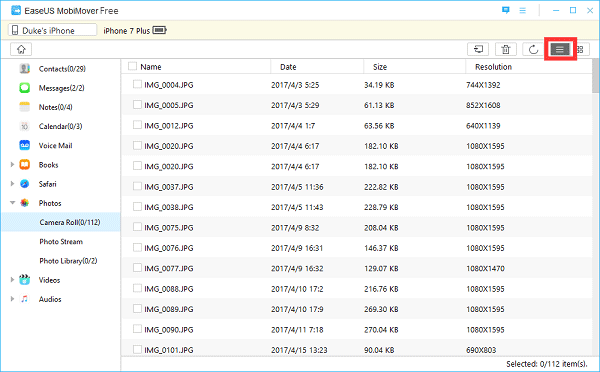Check the box for IMG_0037.JPG
This screenshot has width=600, height=372.
(137, 186)
